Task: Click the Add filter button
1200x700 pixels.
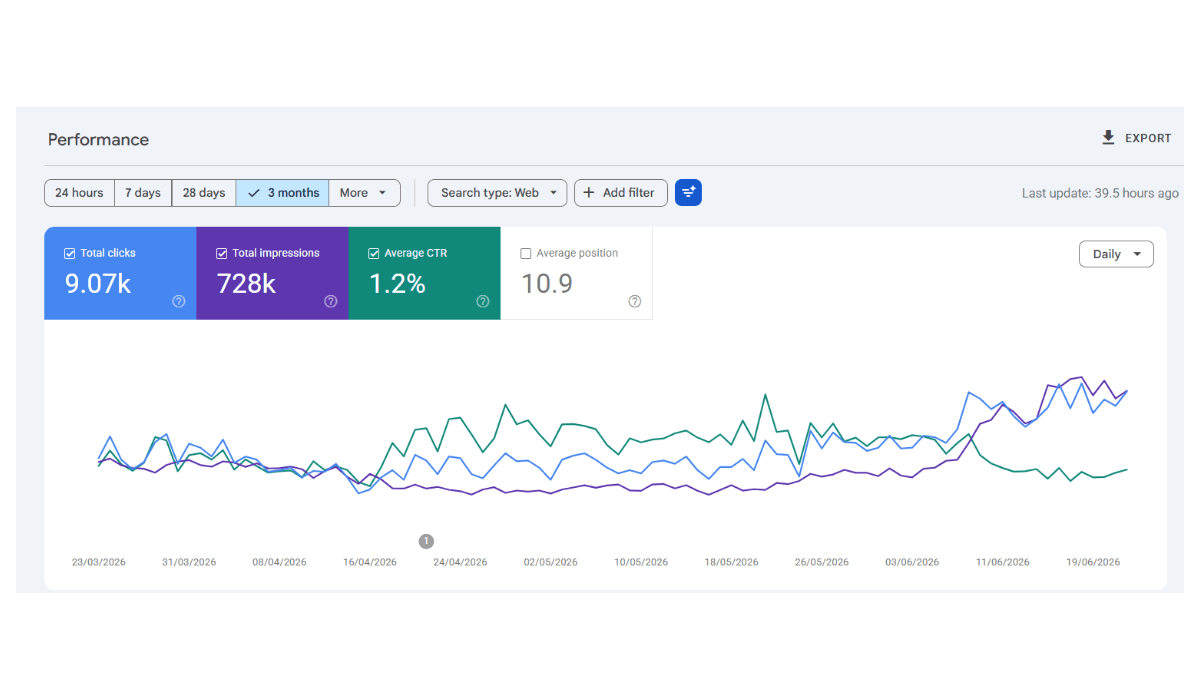Action: click(x=620, y=193)
